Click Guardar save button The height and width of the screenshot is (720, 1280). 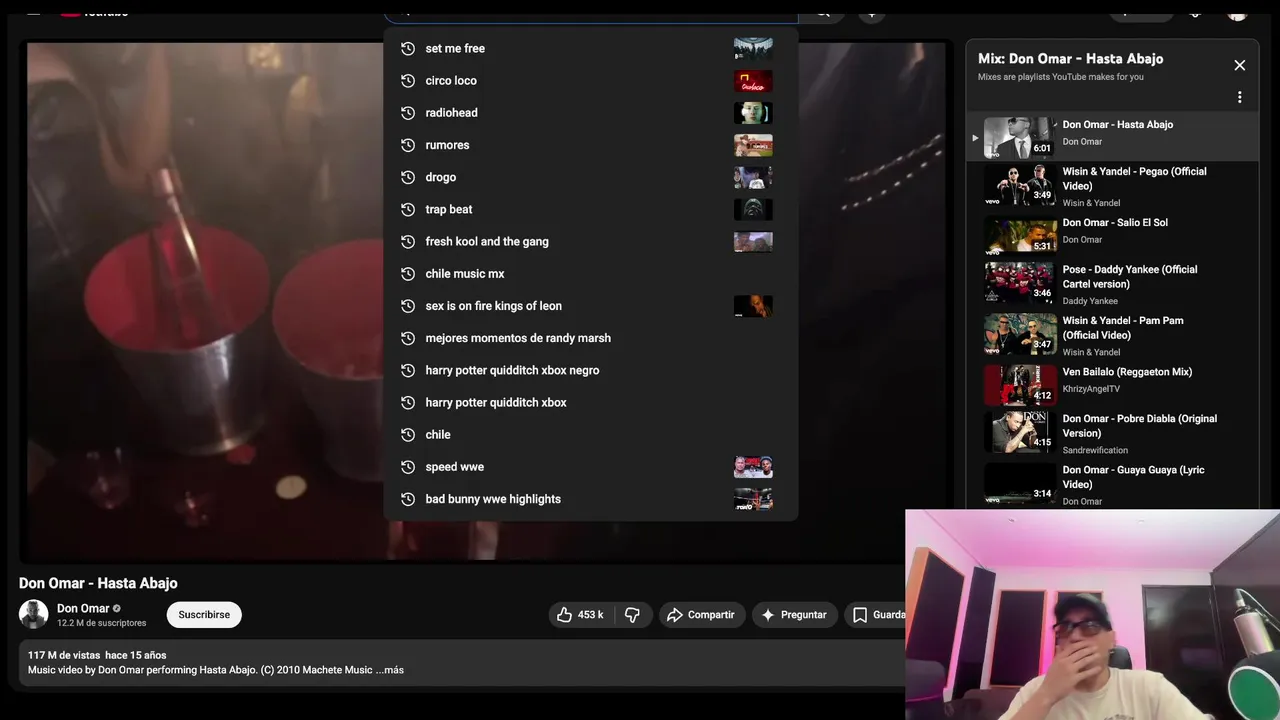point(877,615)
